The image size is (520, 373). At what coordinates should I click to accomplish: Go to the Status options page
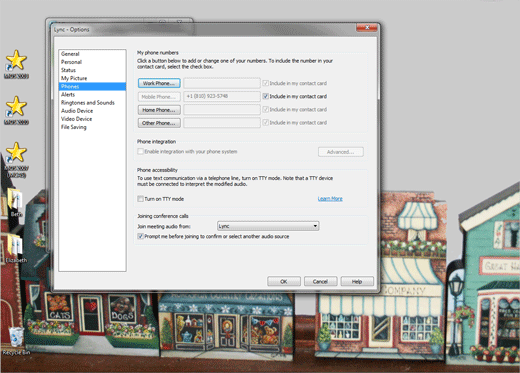click(x=92, y=70)
